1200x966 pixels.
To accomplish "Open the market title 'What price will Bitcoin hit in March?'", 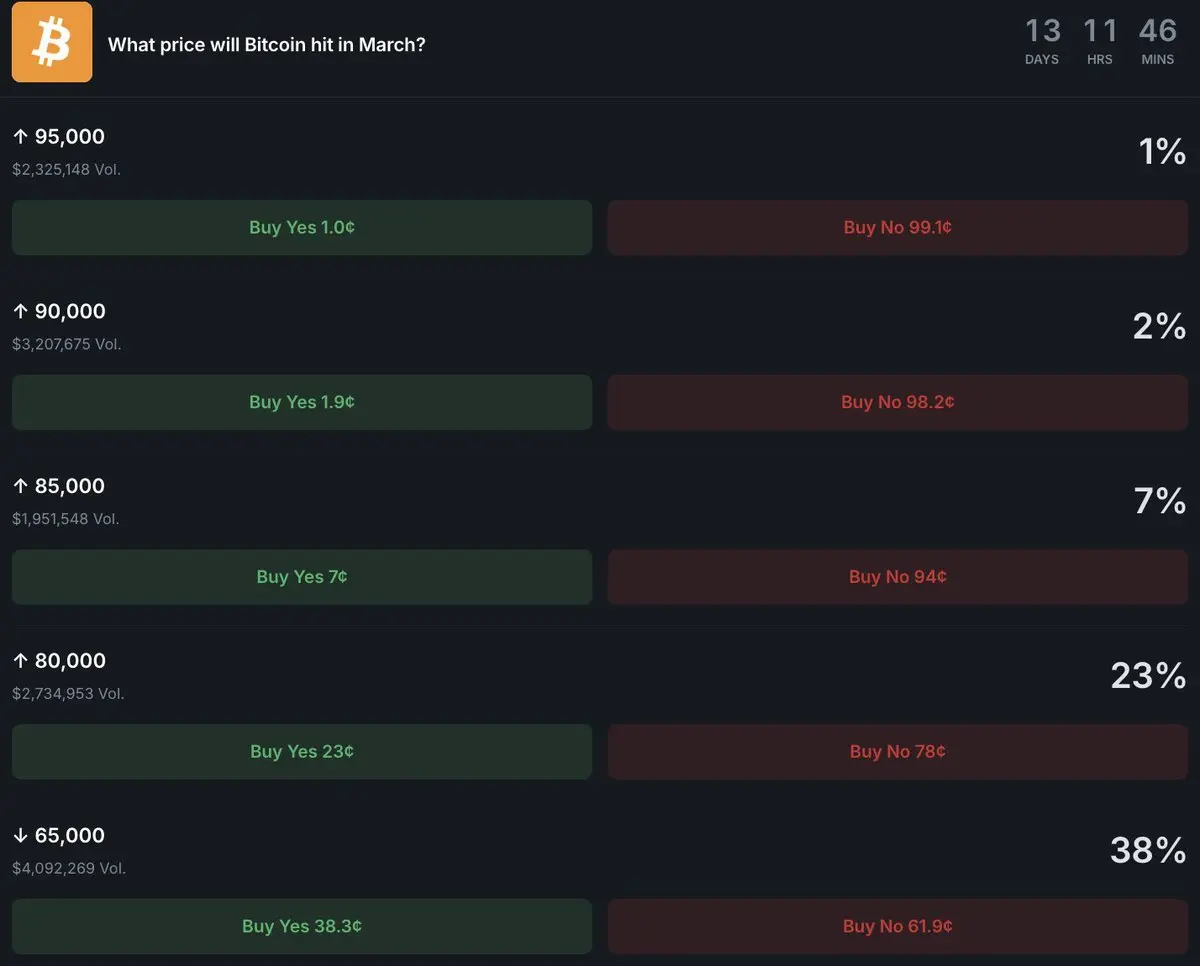I will click(266, 45).
